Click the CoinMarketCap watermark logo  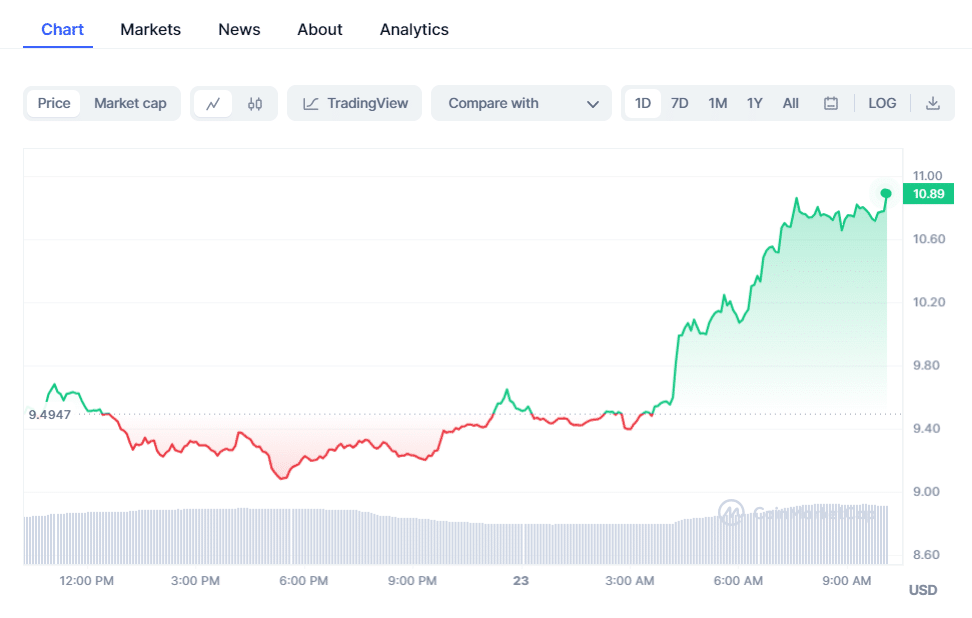pos(732,513)
